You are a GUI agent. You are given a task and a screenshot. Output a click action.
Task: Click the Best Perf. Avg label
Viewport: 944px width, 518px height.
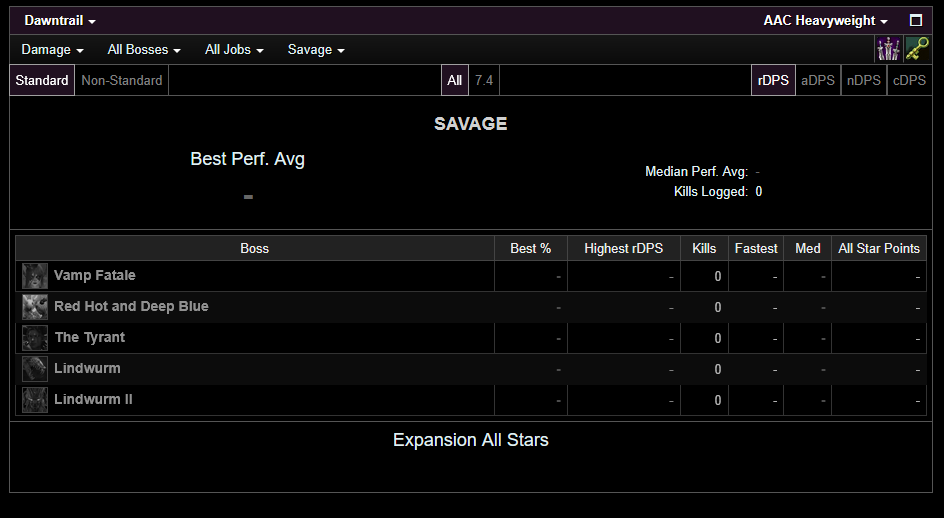pos(247,159)
